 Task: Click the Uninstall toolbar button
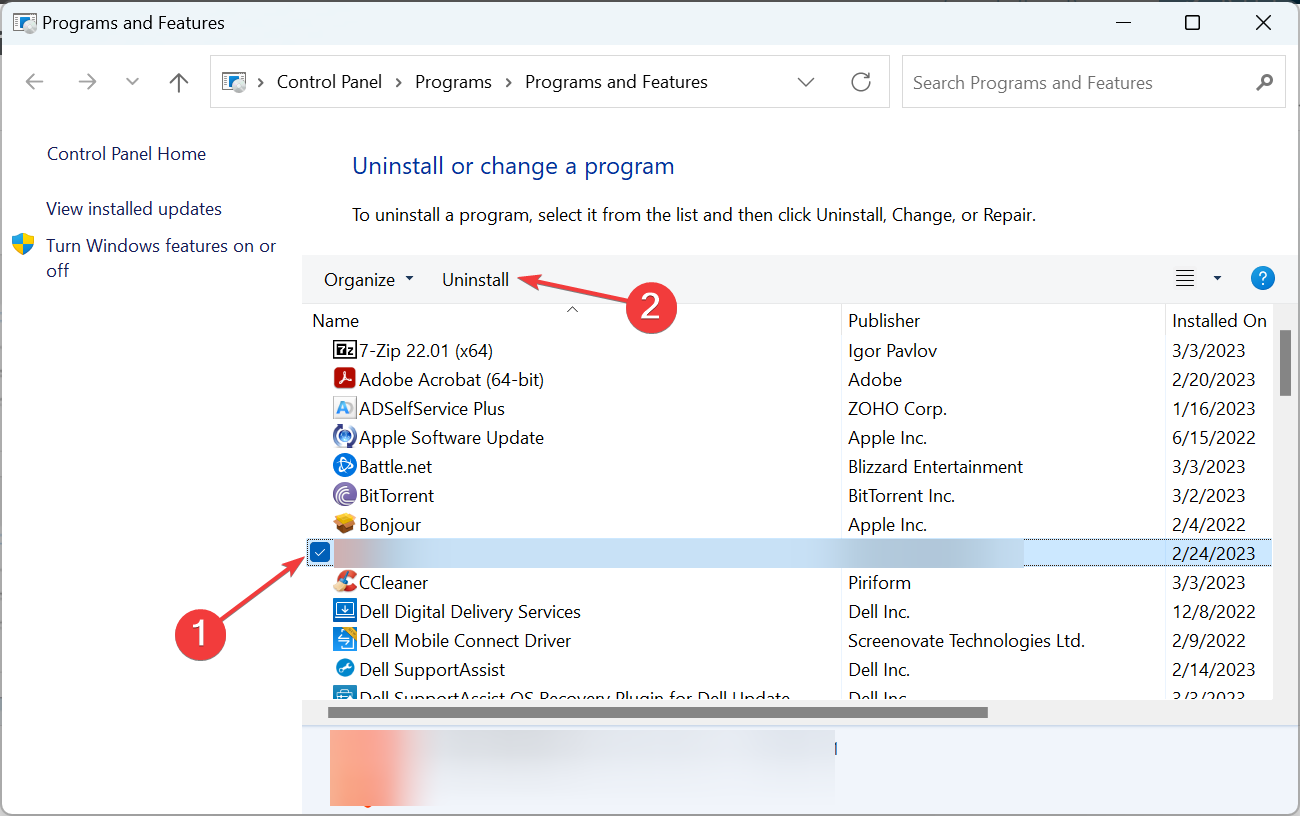[475, 279]
